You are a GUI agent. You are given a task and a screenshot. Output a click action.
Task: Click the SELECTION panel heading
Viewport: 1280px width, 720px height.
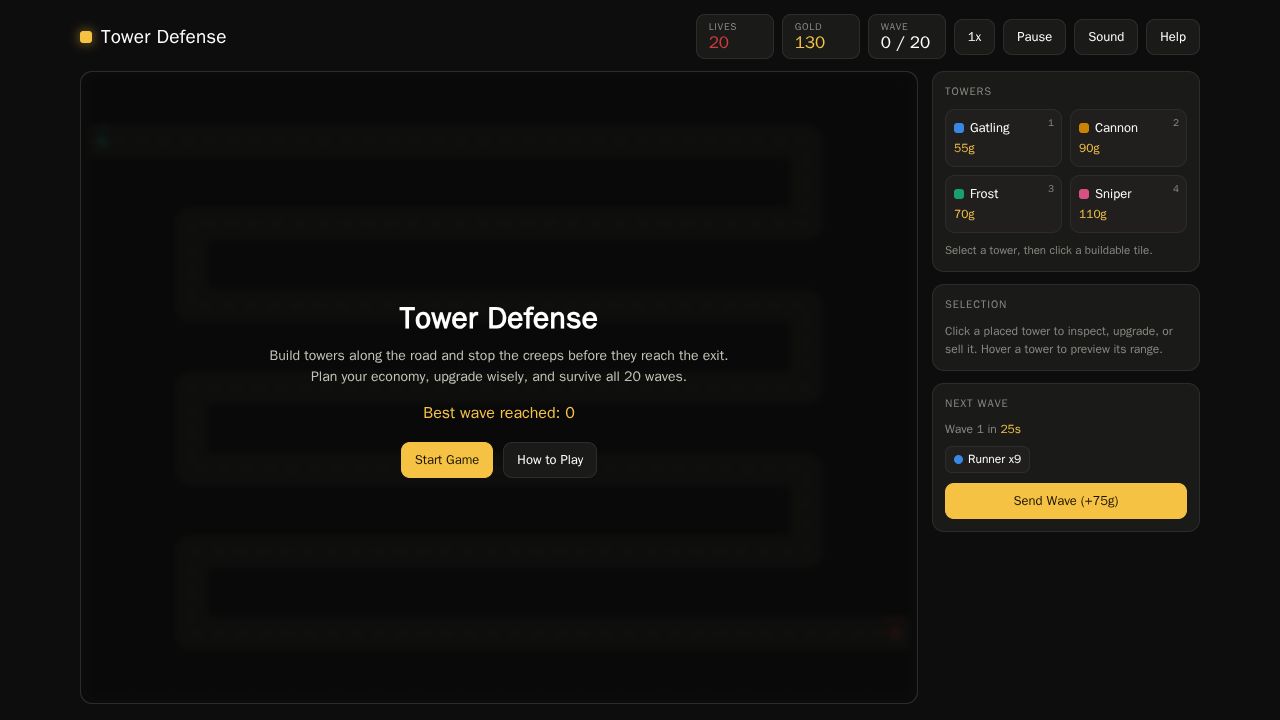(x=976, y=304)
